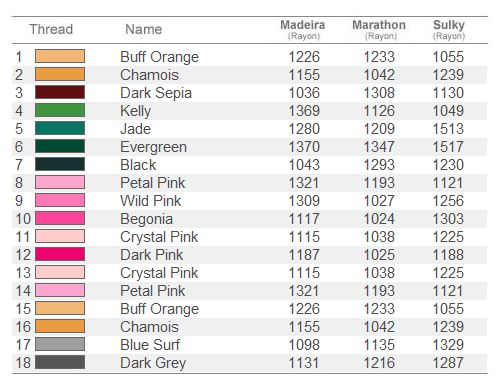Select the Chamois name in row 16
The image size is (500, 384).
149,327
